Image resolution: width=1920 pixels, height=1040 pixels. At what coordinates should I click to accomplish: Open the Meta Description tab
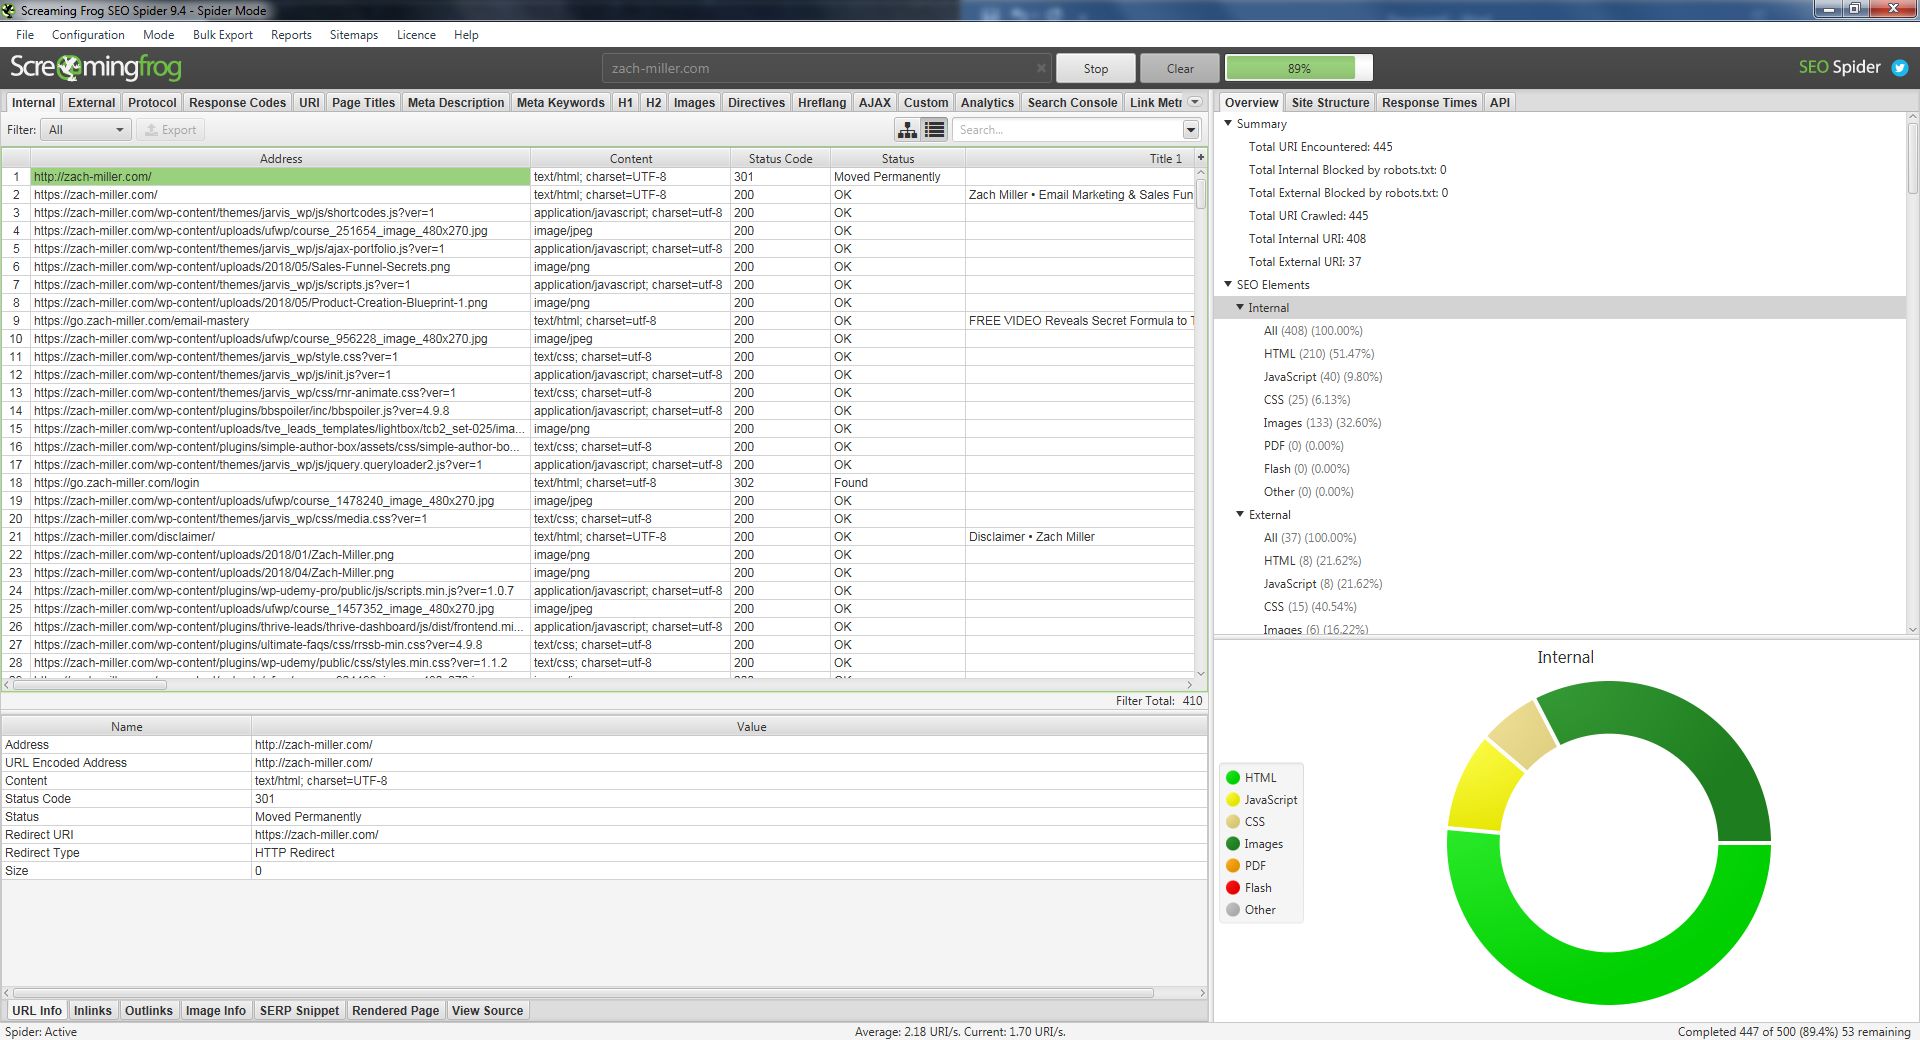tap(456, 102)
